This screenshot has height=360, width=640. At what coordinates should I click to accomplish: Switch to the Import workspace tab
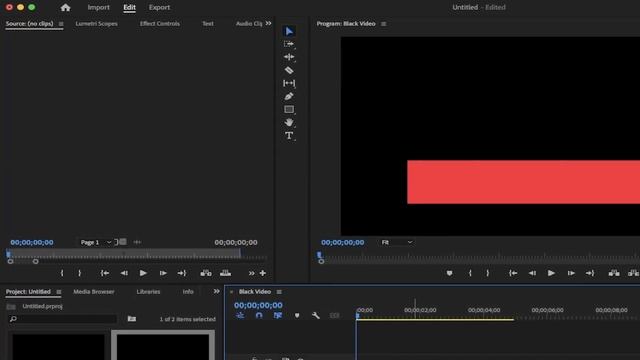pos(98,7)
